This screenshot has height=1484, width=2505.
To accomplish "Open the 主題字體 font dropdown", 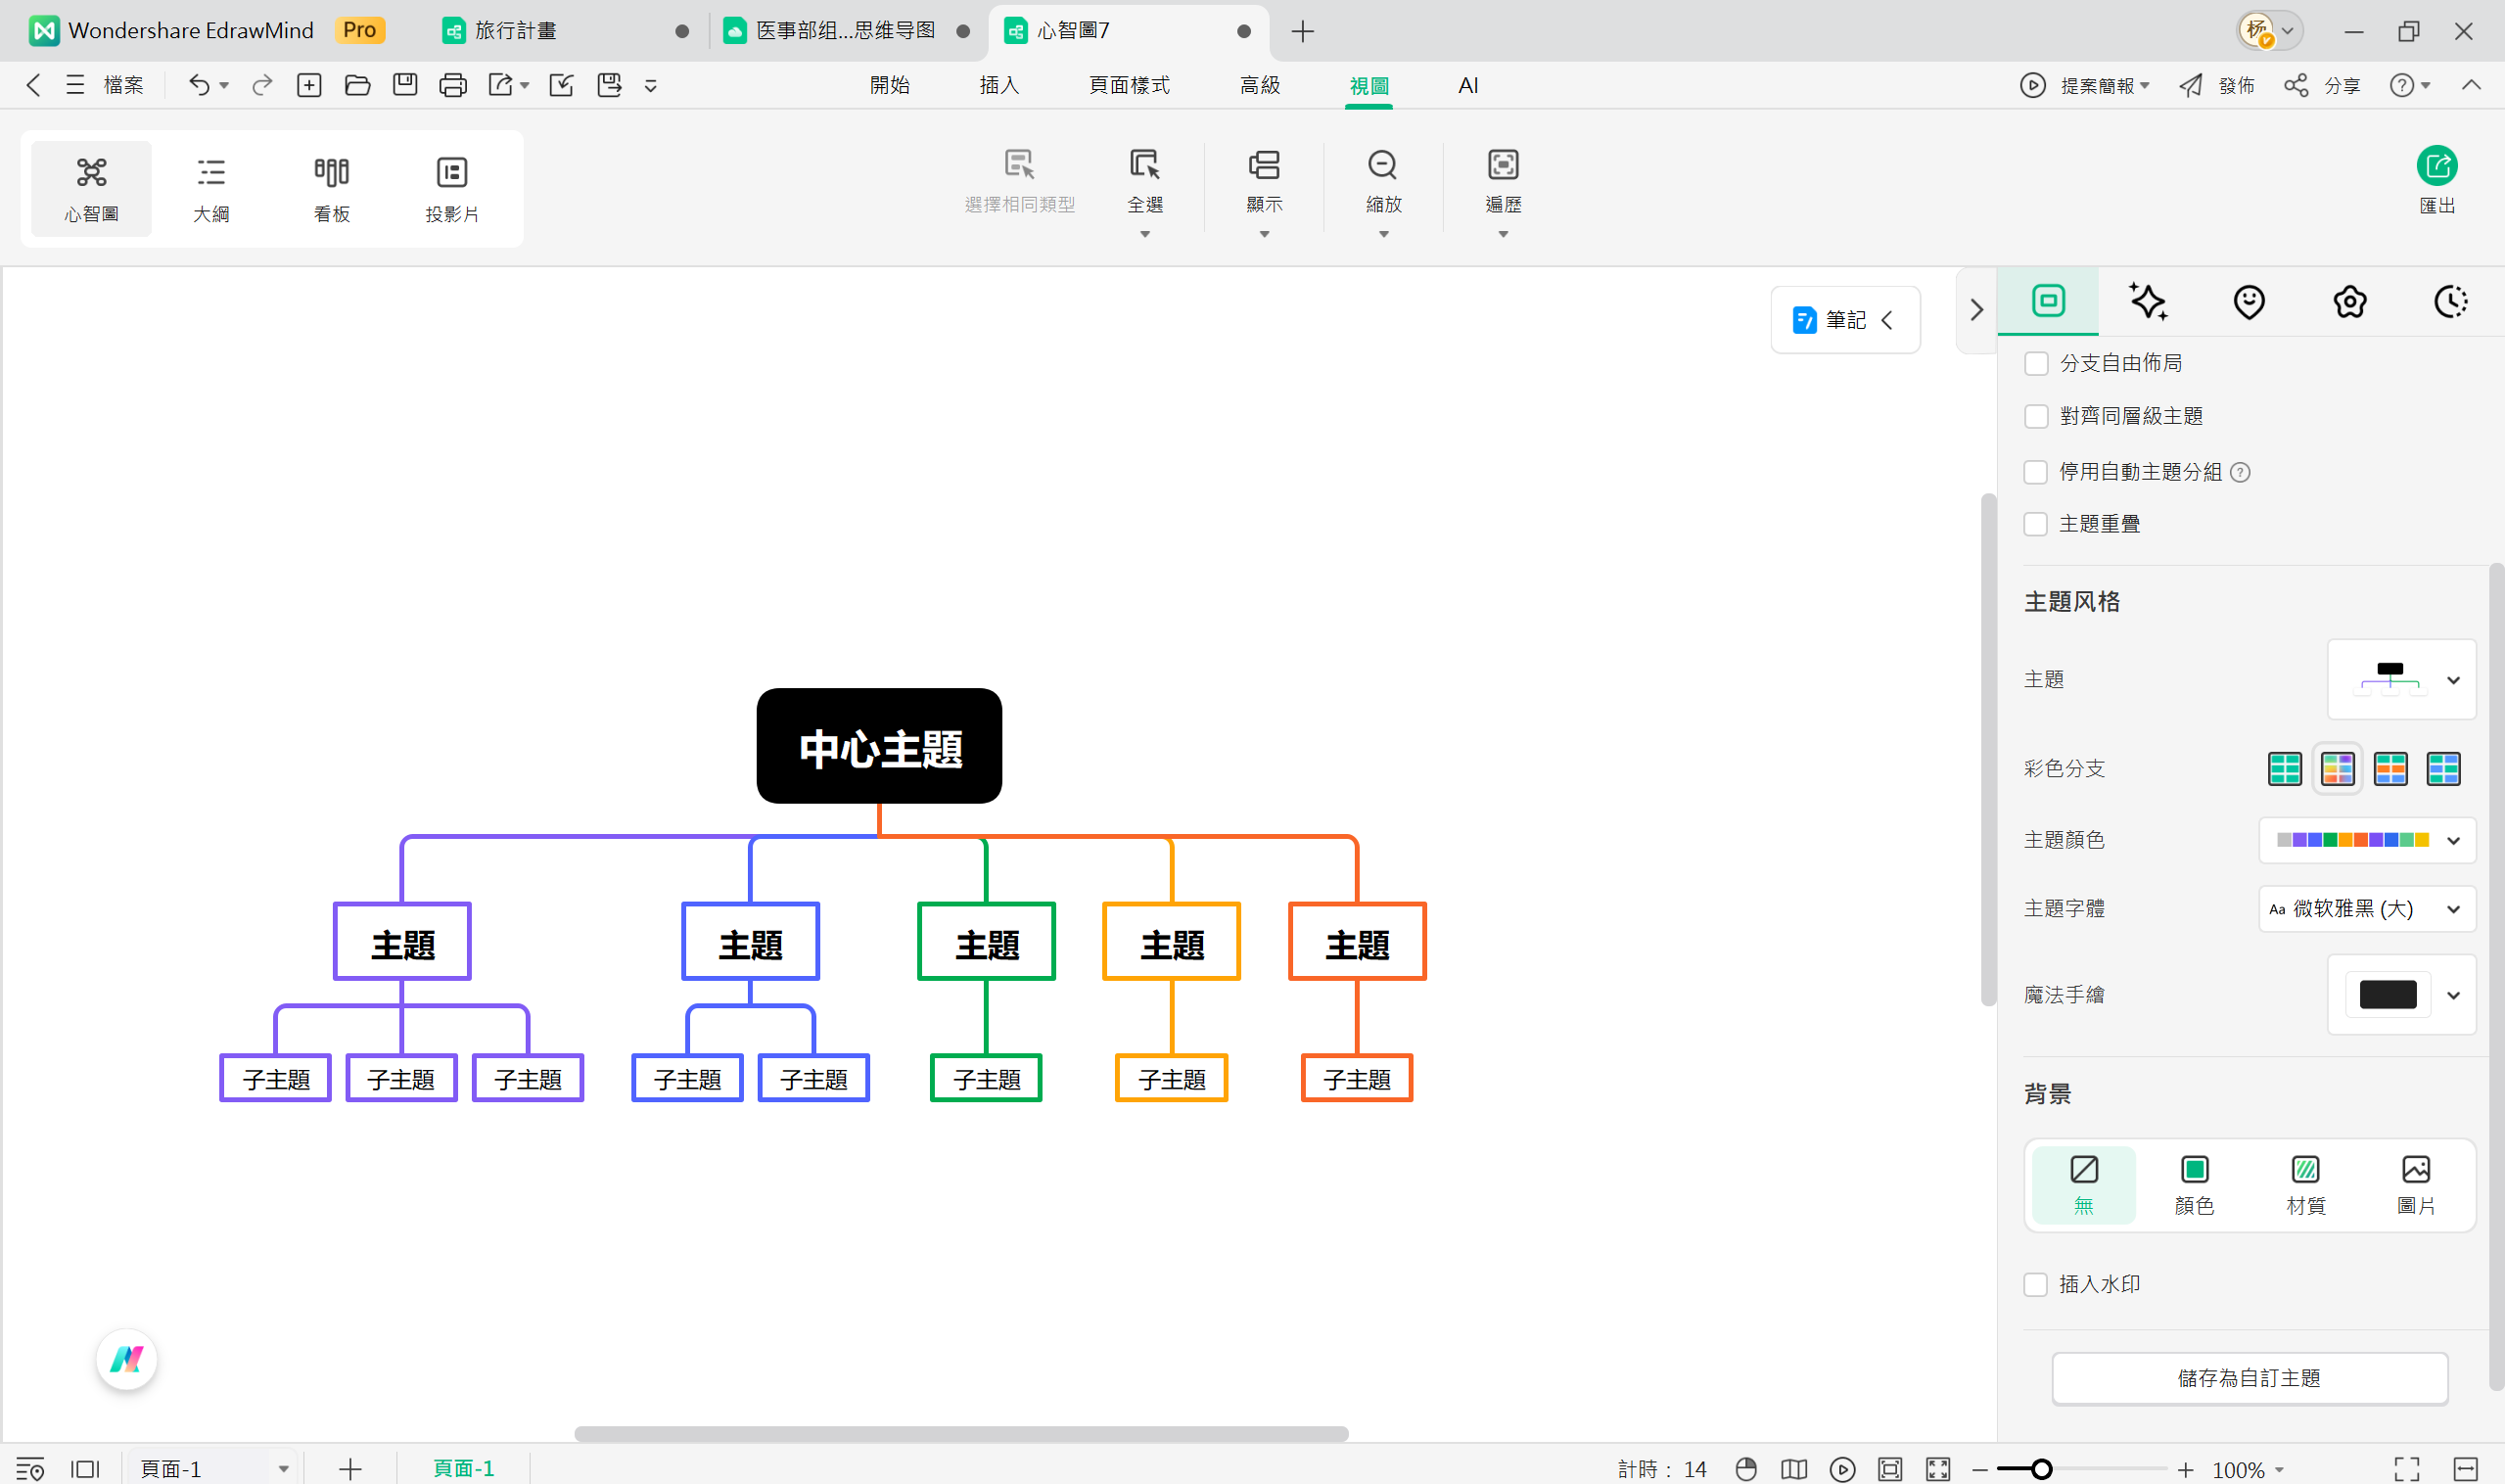I will pos(2366,908).
